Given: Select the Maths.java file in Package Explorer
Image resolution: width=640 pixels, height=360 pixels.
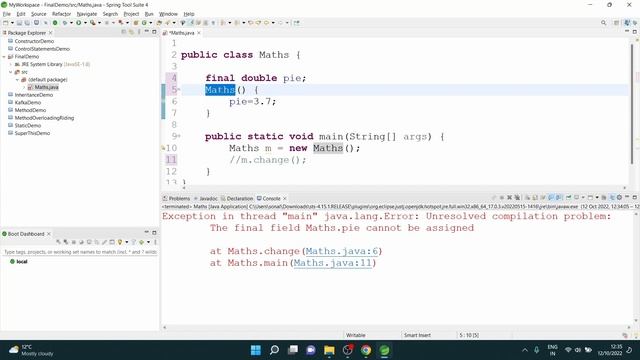Looking at the screenshot, I should (x=46, y=87).
